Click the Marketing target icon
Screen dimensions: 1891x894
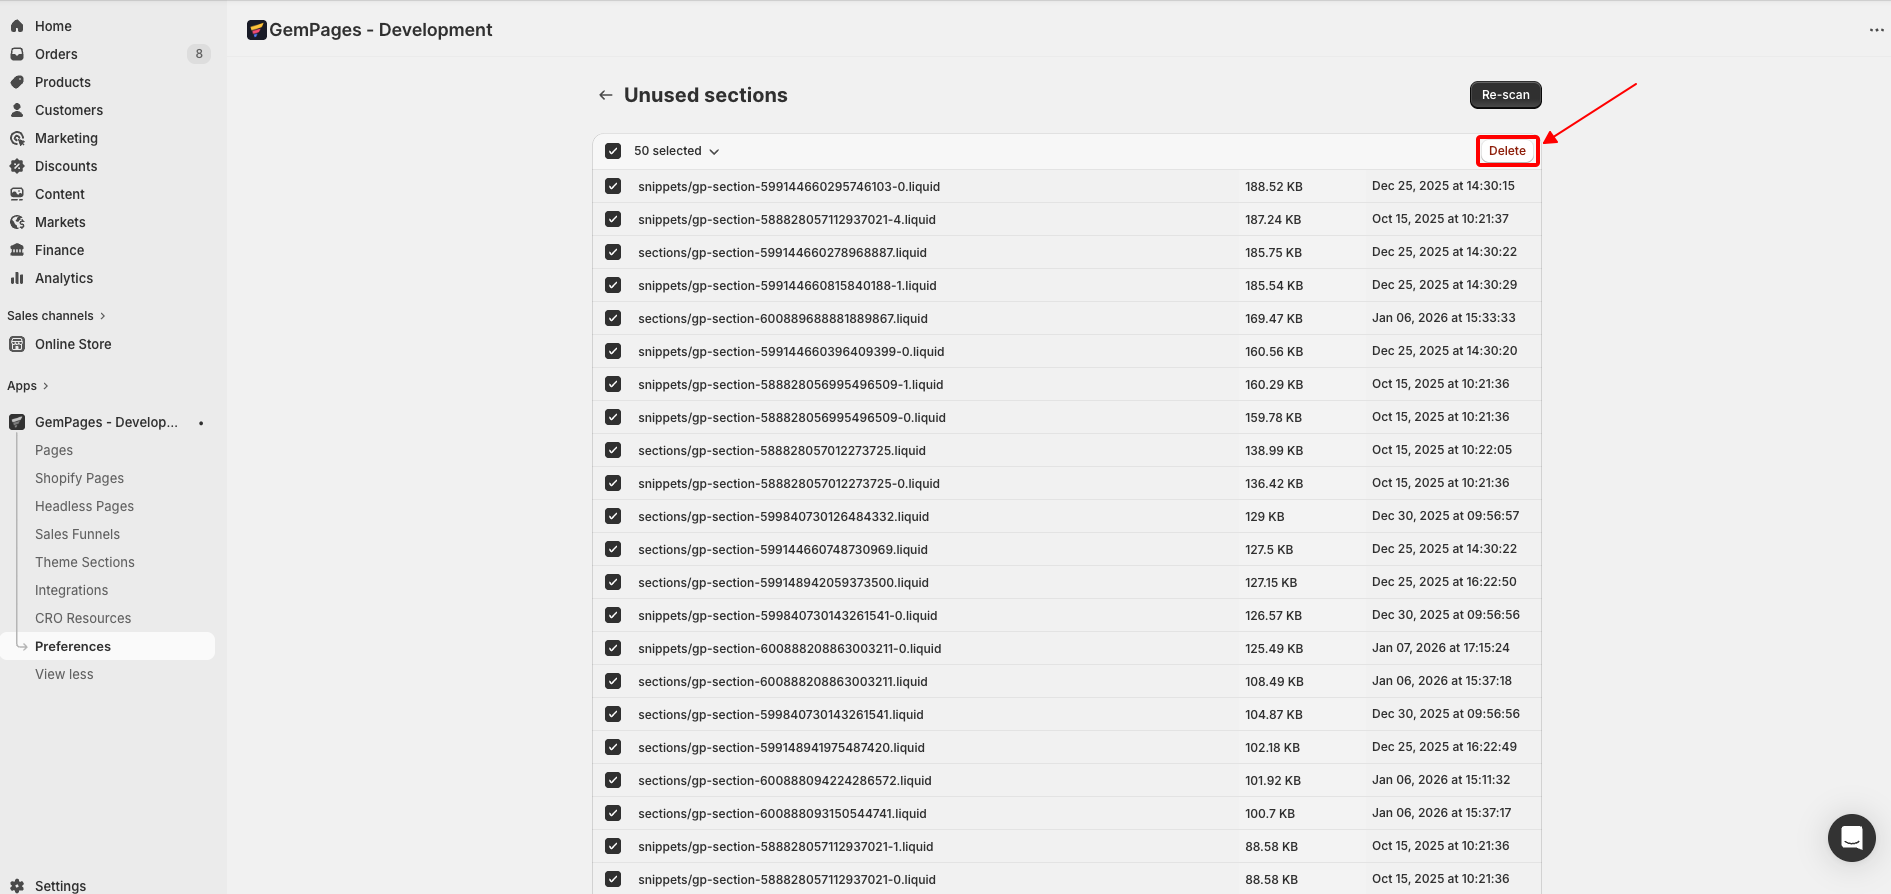(x=17, y=138)
